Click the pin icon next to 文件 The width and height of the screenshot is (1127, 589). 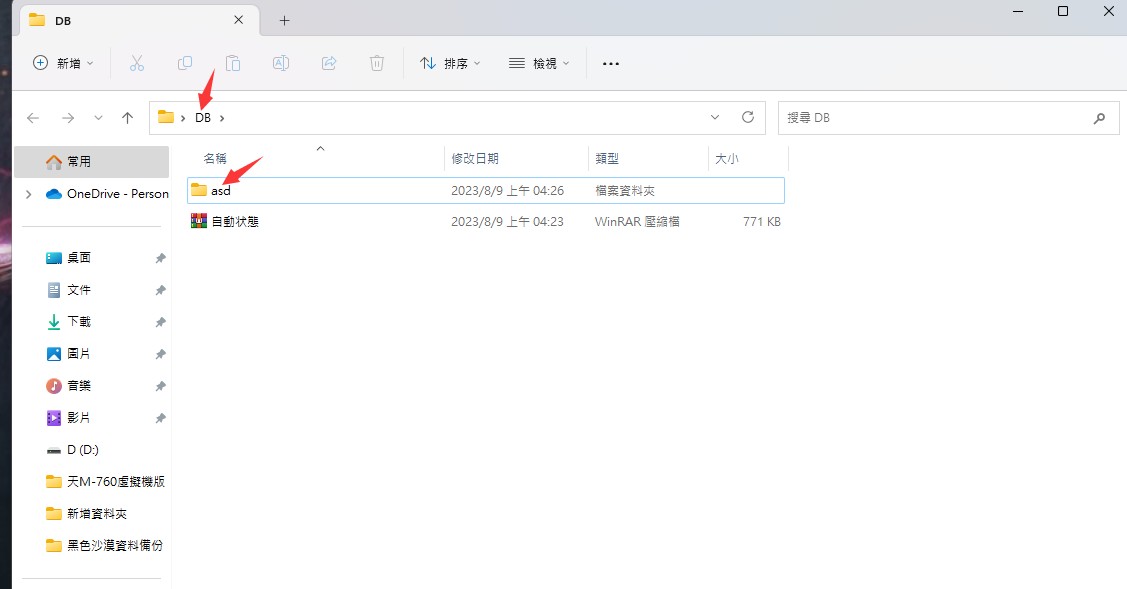pos(160,291)
